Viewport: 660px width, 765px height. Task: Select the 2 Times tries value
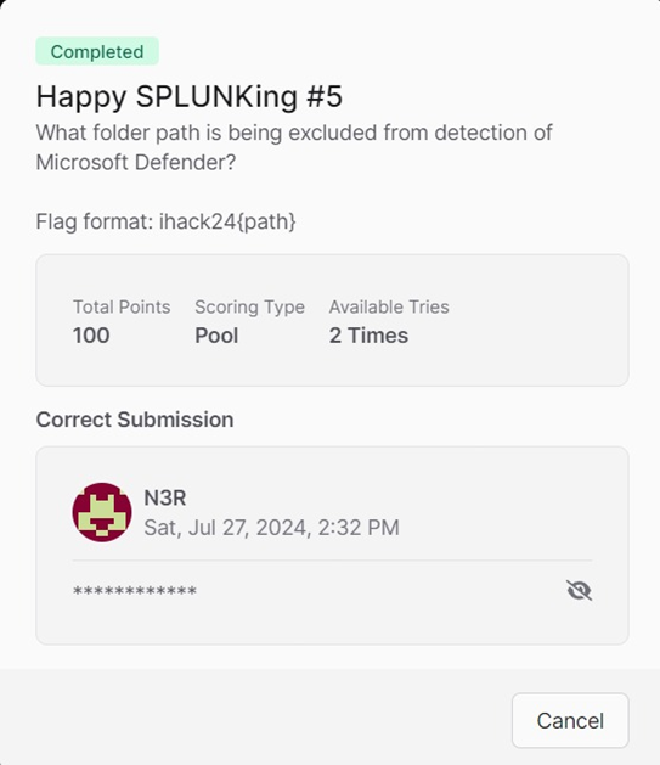point(368,336)
